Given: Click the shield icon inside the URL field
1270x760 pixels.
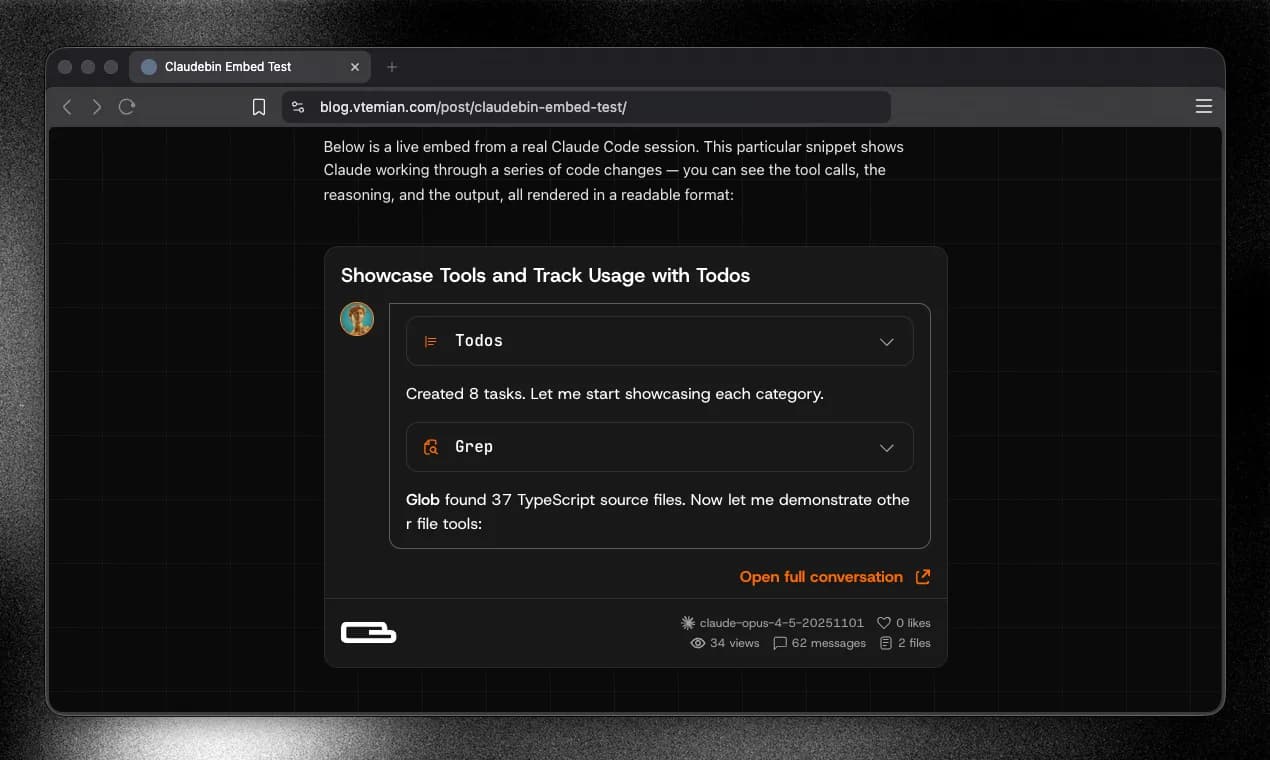Looking at the screenshot, I should click(x=297, y=105).
